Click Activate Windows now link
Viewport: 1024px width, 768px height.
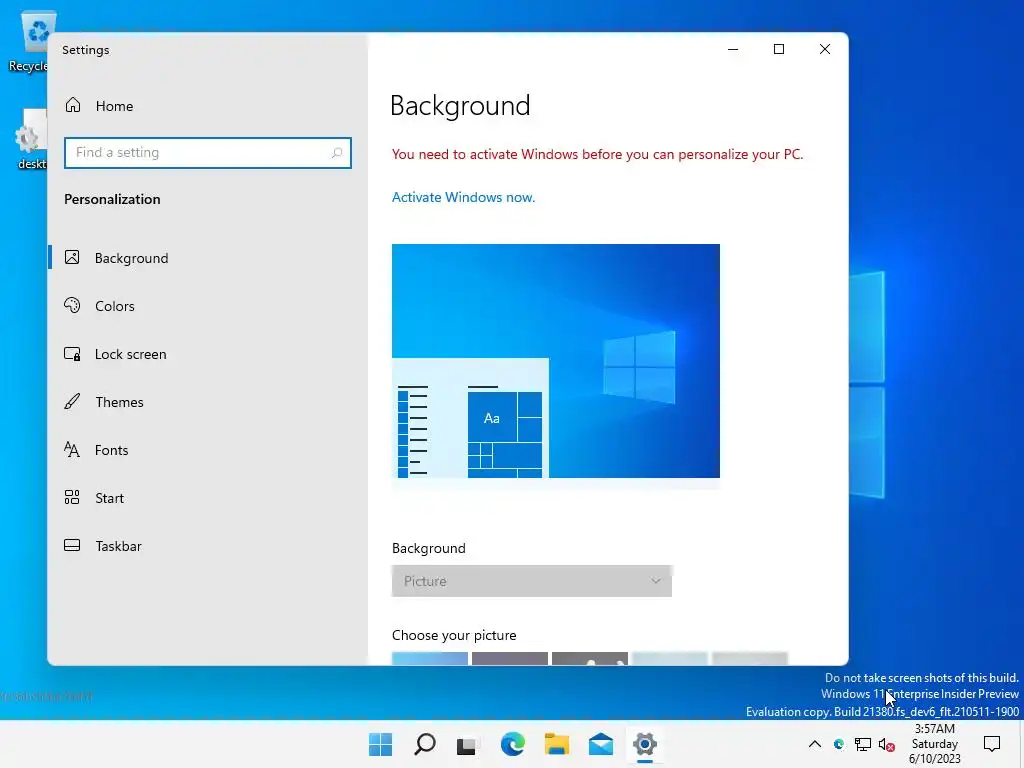[463, 197]
